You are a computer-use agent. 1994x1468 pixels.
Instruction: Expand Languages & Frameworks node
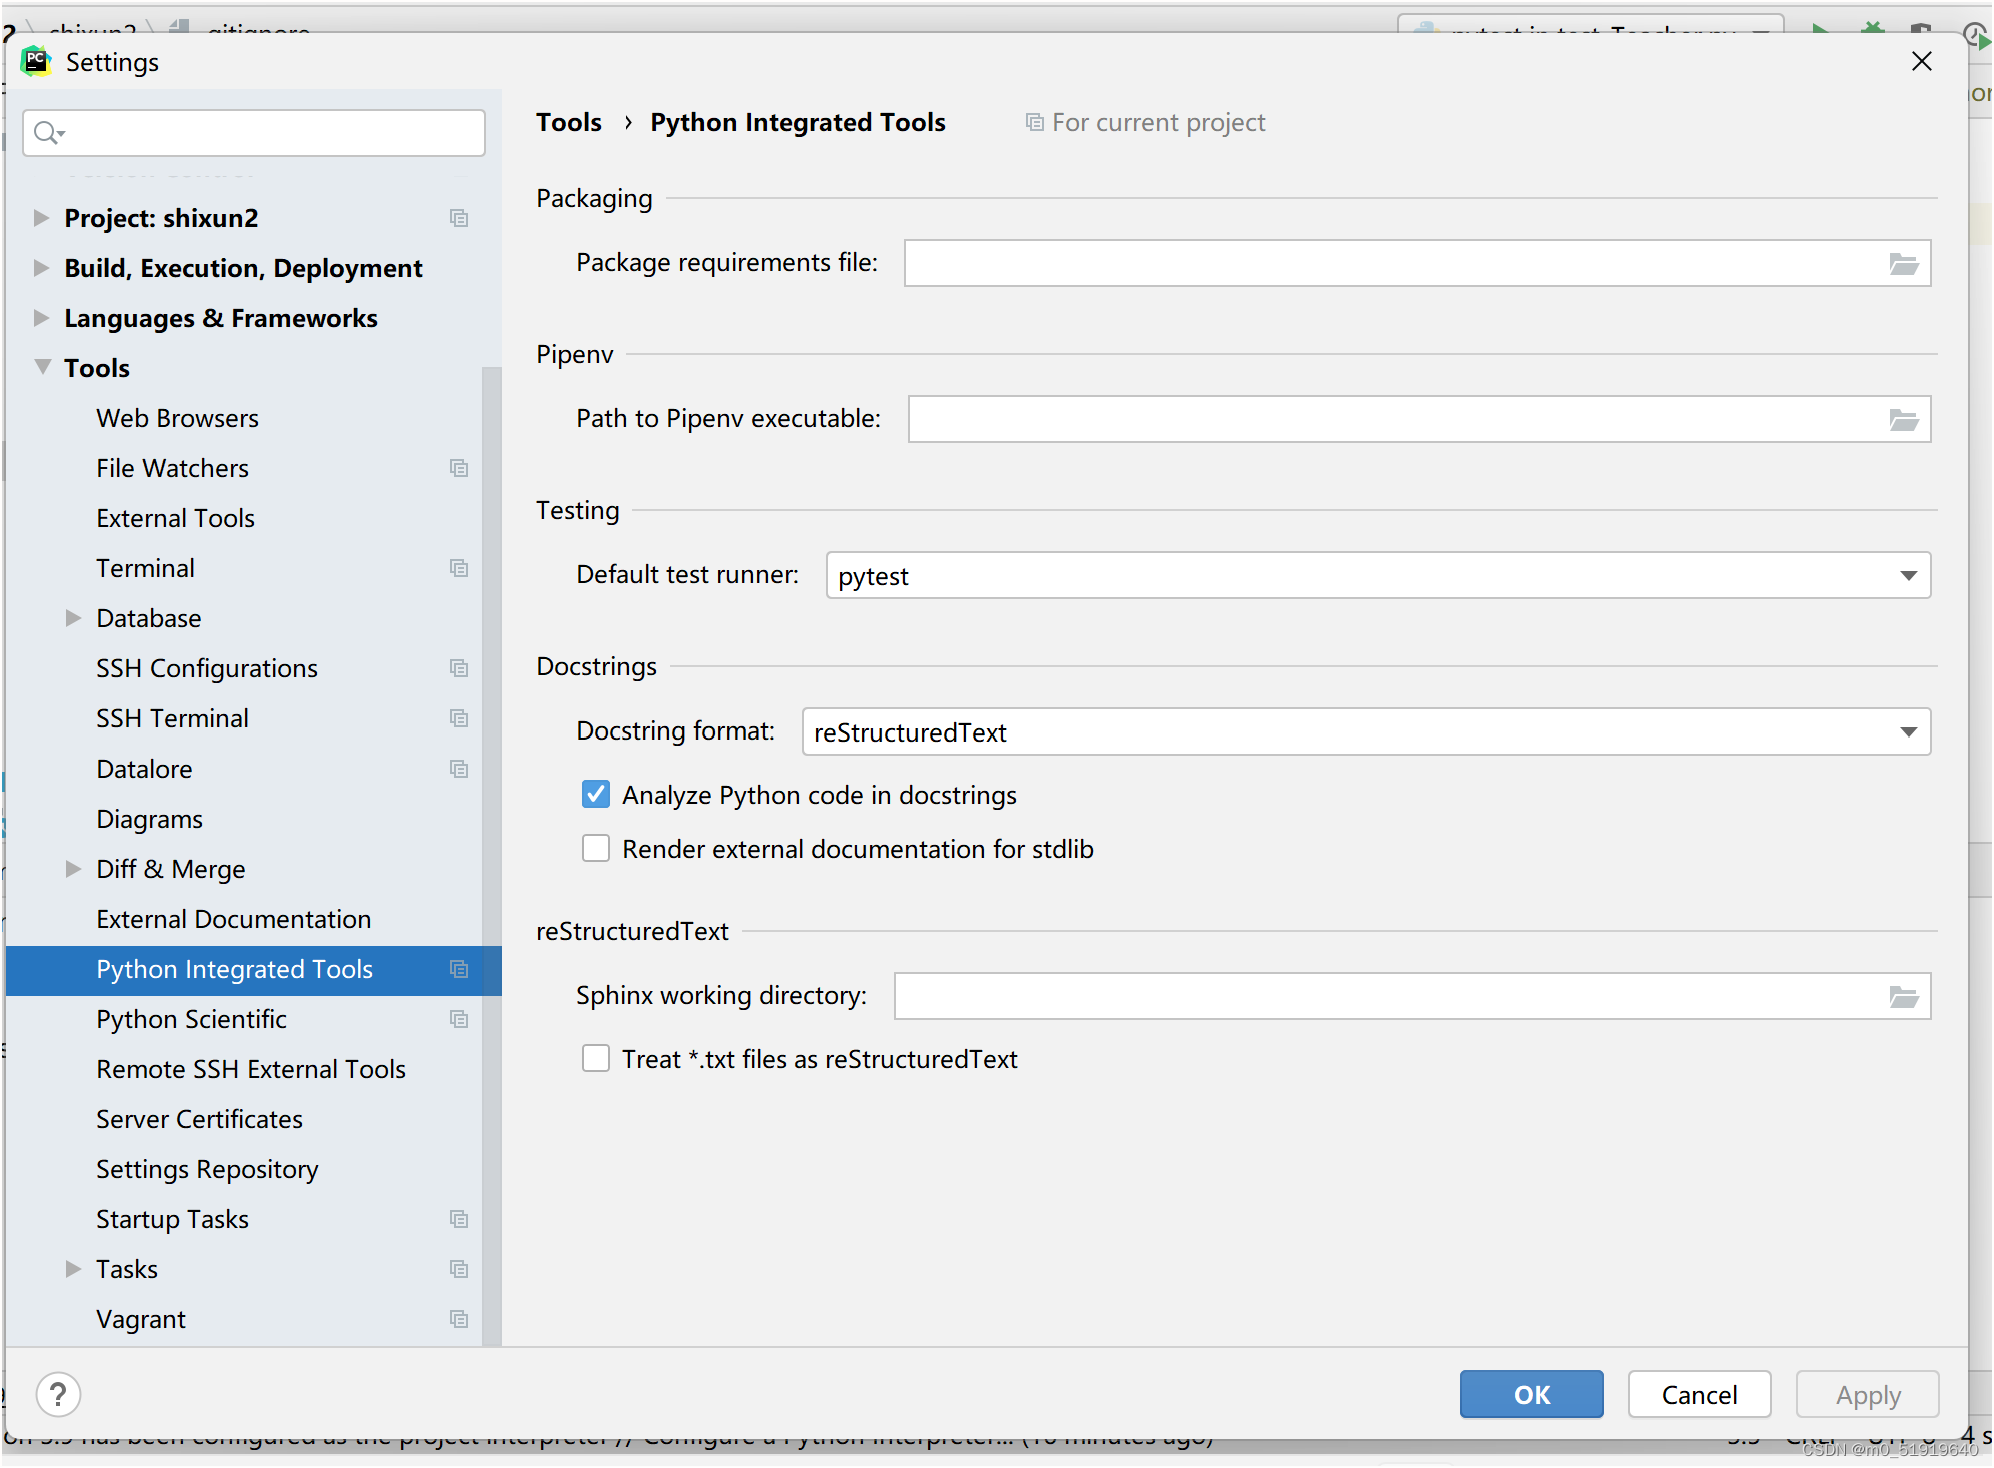pyautogui.click(x=41, y=318)
